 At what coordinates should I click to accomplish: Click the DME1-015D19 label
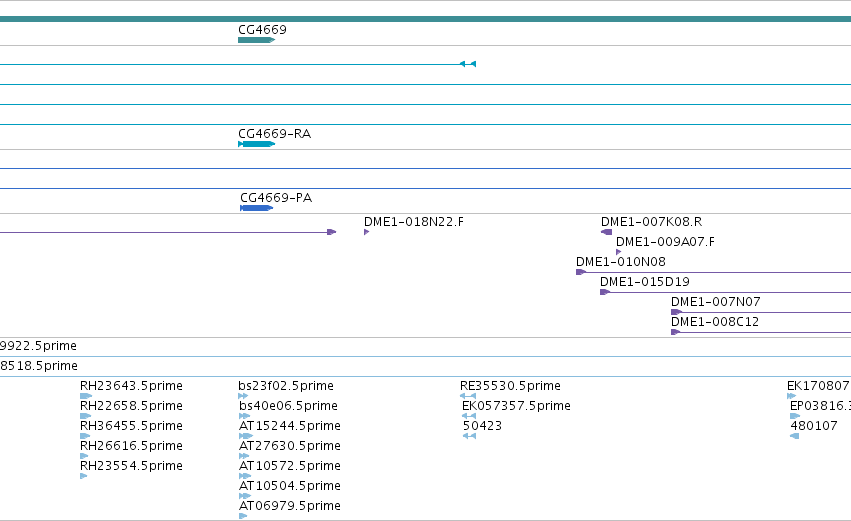645,282
